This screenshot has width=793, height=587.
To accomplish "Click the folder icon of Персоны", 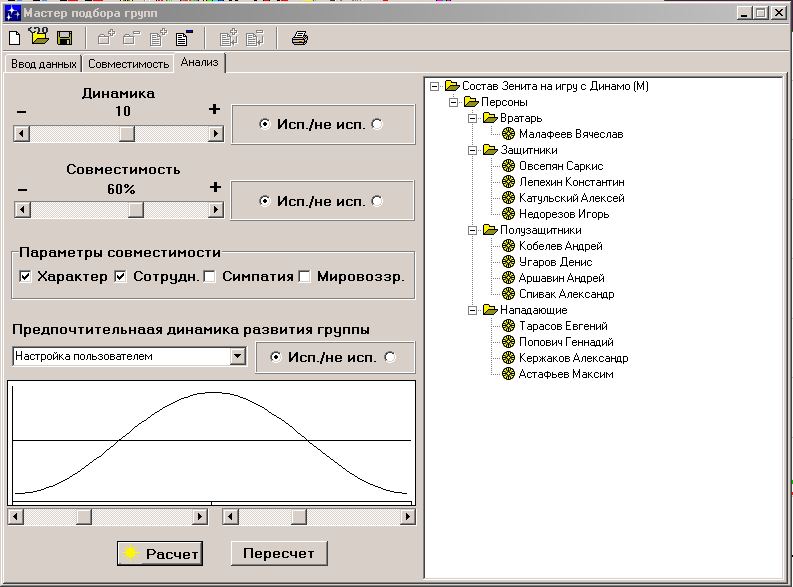I will coord(471,102).
